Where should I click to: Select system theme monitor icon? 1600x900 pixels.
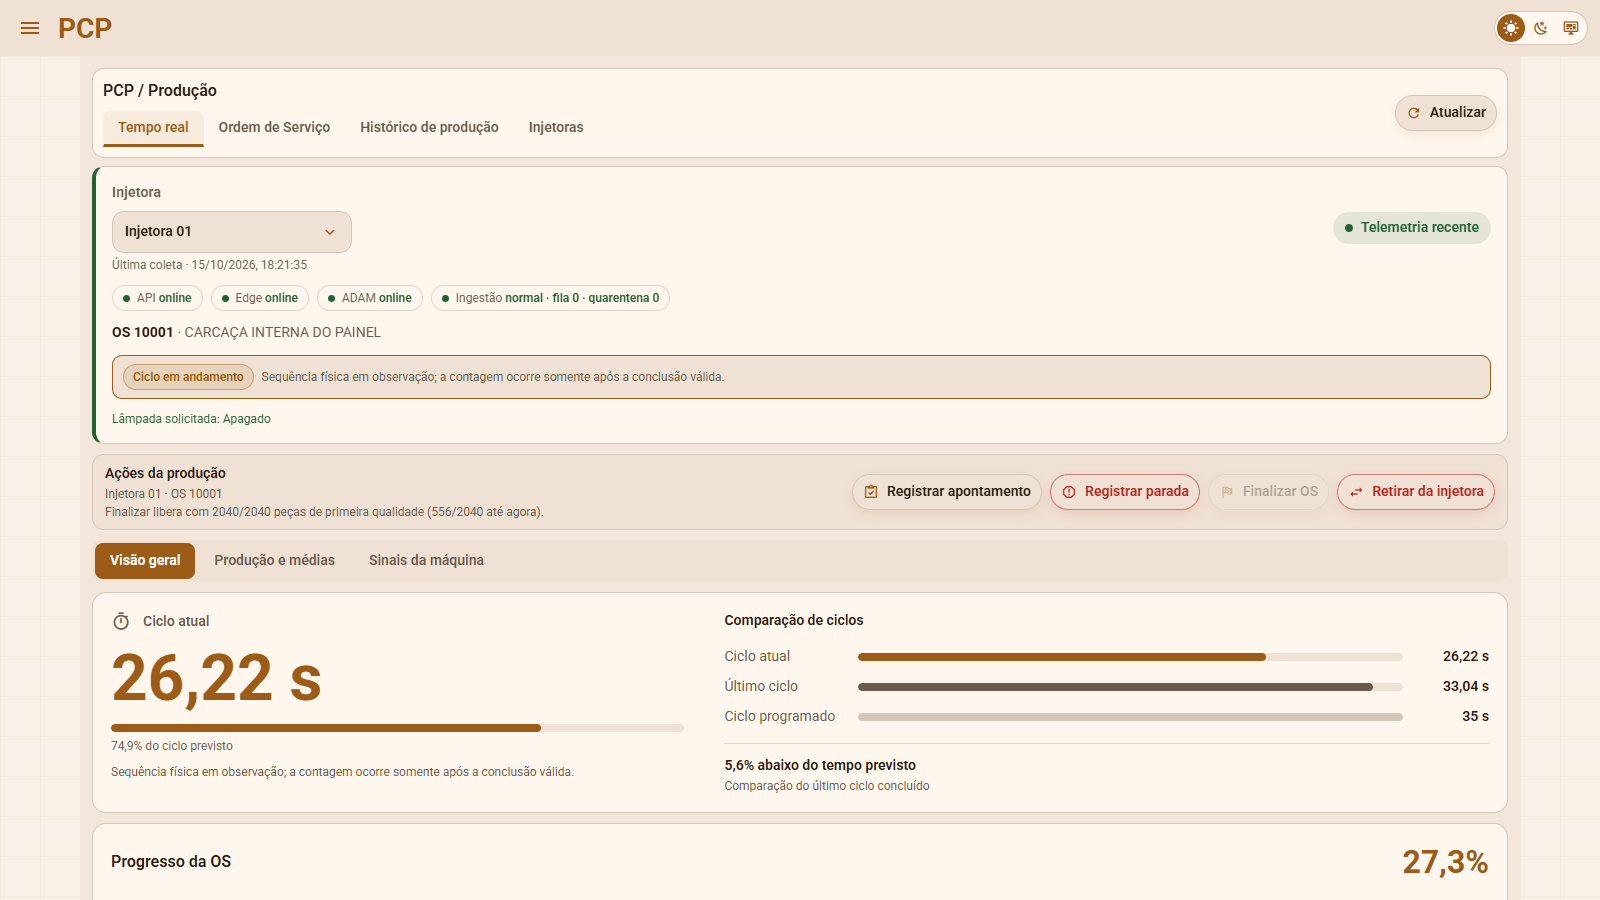pos(1571,28)
